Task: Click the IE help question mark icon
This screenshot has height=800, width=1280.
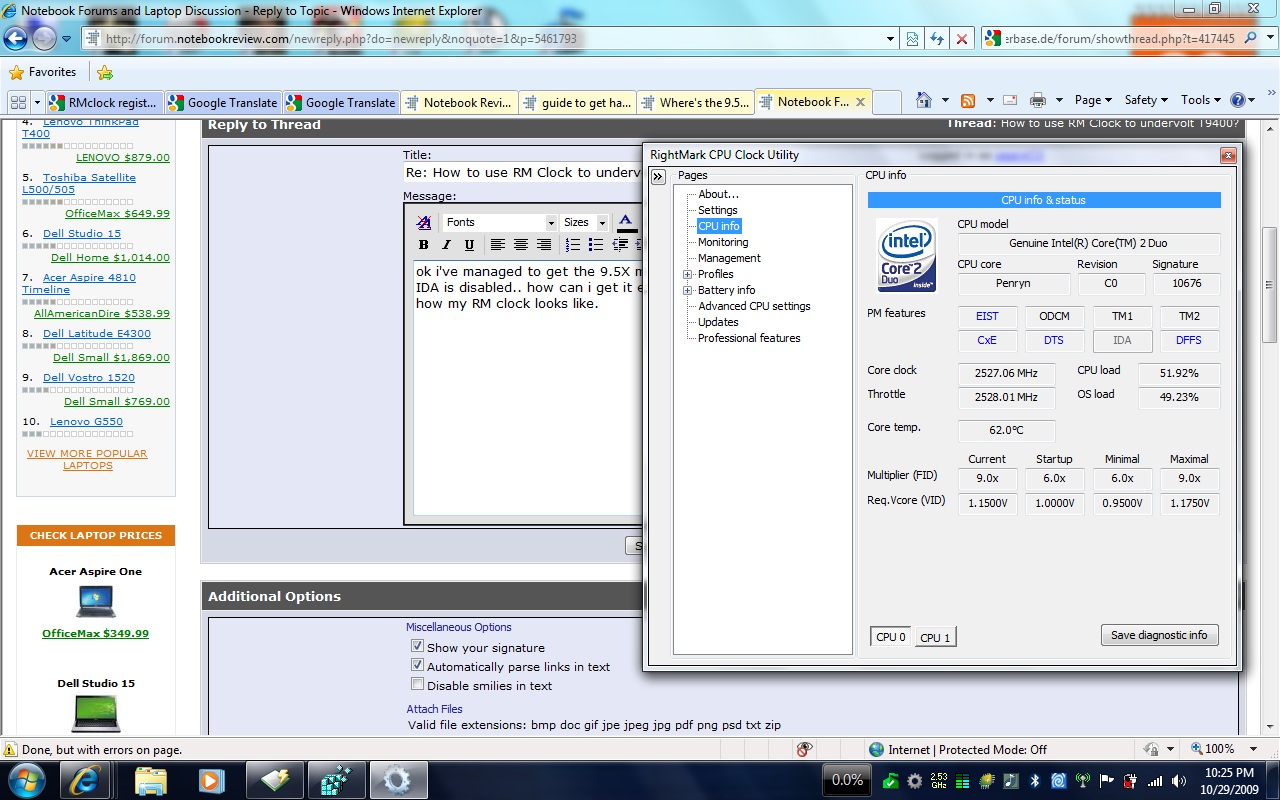Action: point(1238,100)
